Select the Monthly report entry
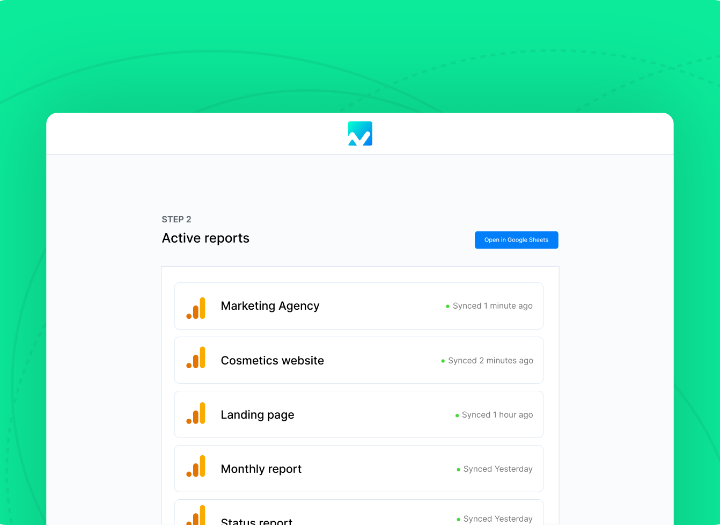Viewport: 720px width, 525px height. pyautogui.click(x=359, y=469)
